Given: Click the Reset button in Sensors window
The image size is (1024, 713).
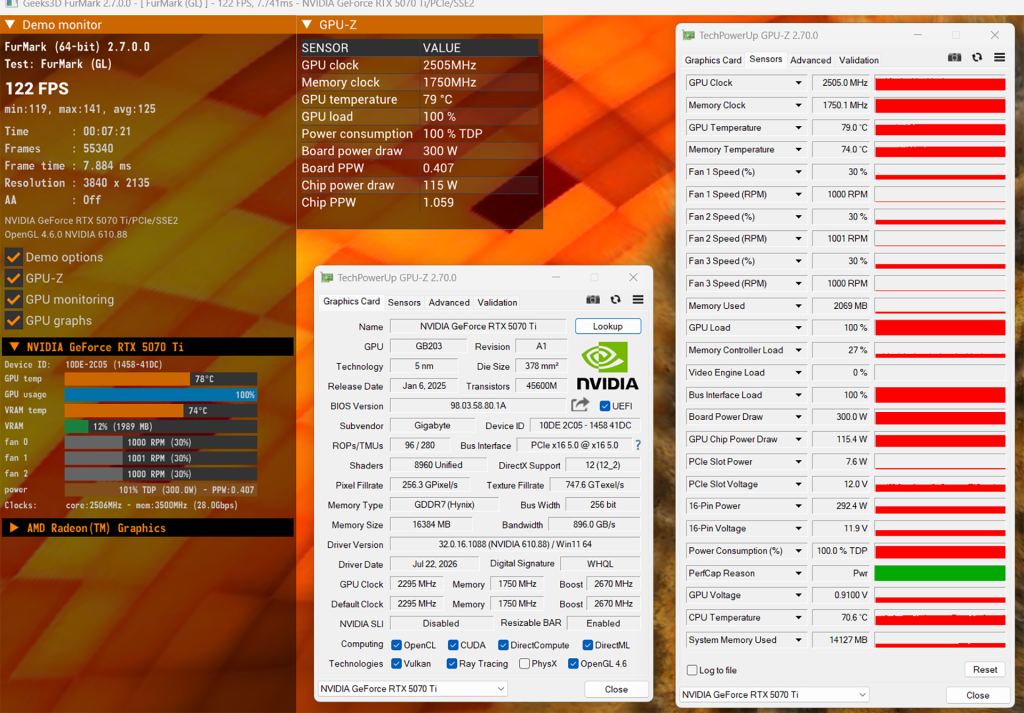Looking at the screenshot, I should (x=985, y=669).
